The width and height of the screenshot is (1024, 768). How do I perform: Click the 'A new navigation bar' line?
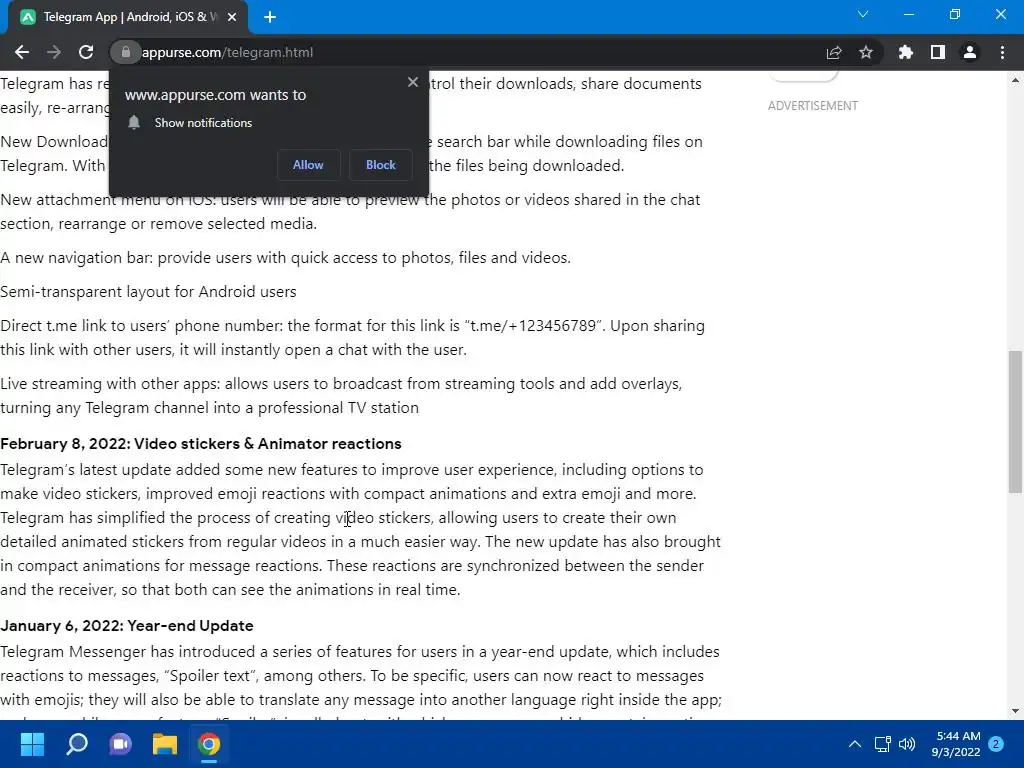[285, 258]
